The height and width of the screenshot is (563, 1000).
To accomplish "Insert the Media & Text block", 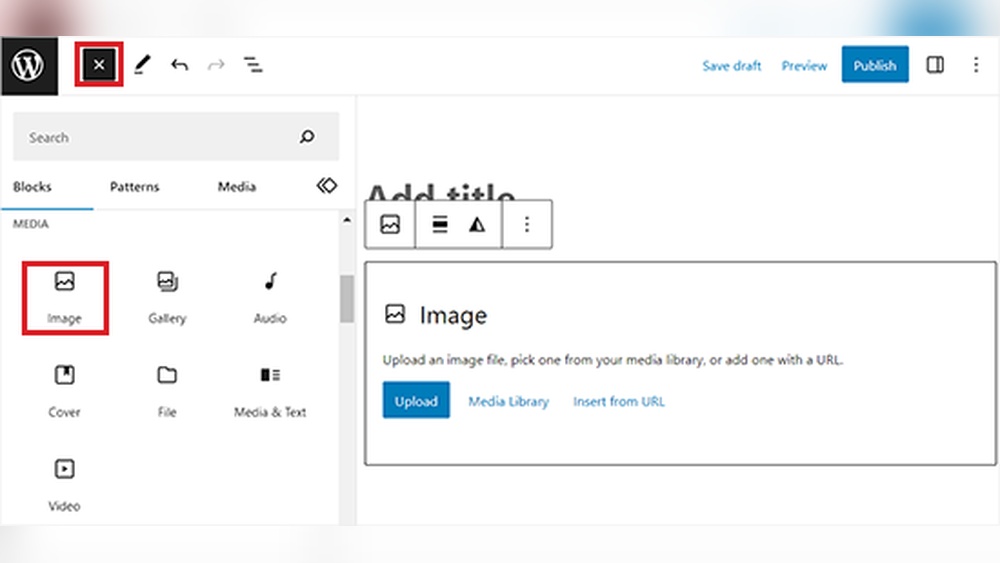I will click(x=270, y=391).
